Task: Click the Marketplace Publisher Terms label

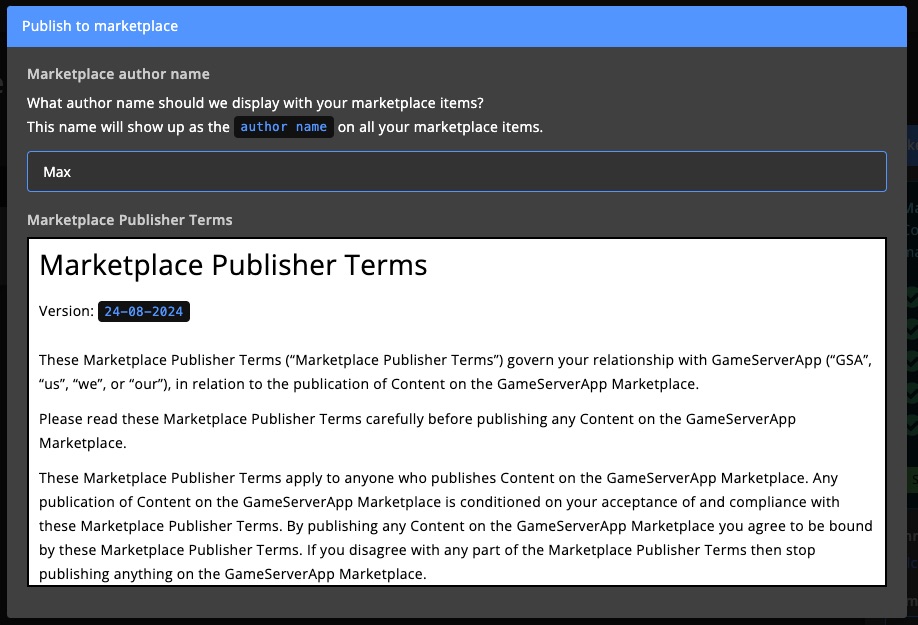Action: 129,220
